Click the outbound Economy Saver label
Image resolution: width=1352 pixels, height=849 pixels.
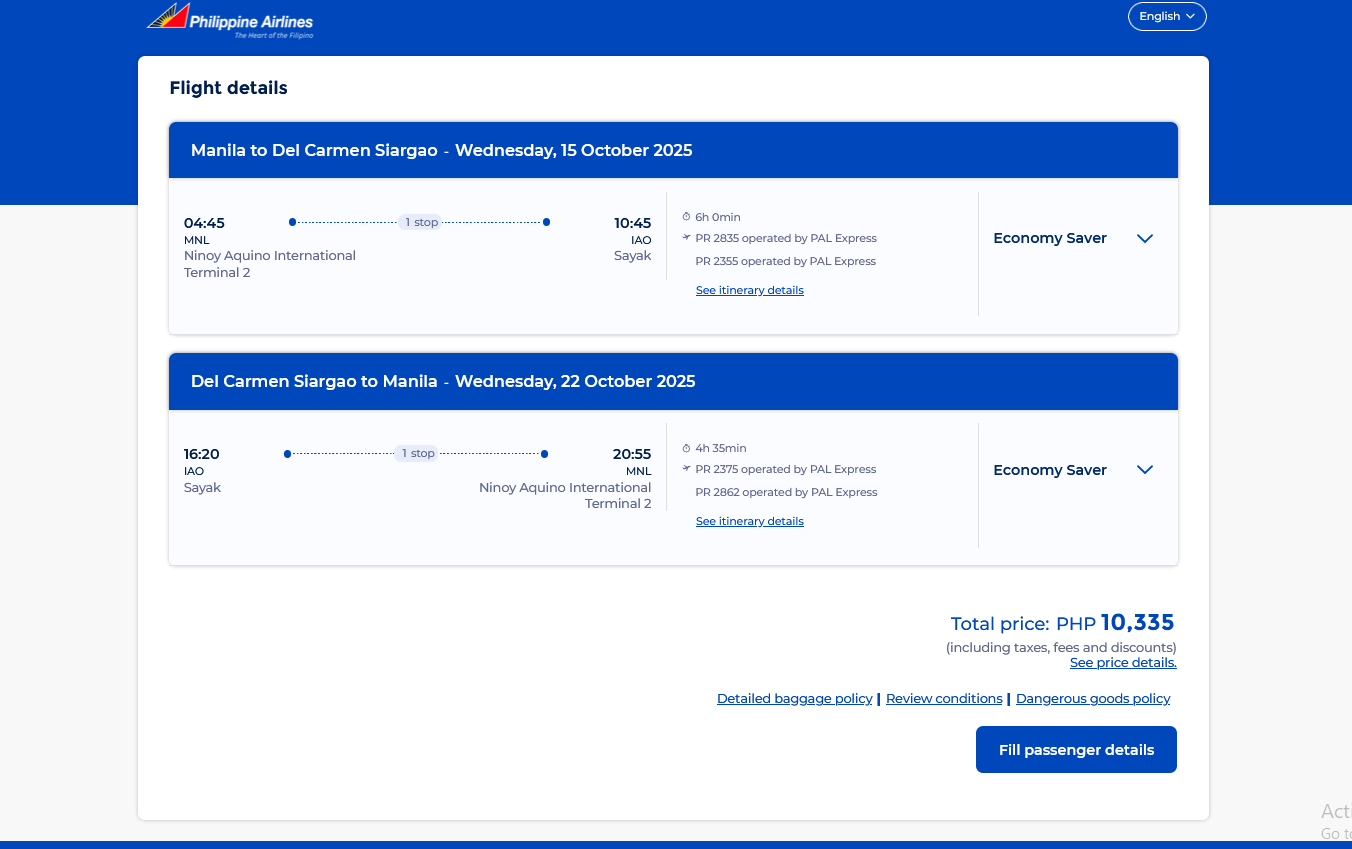1050,238
